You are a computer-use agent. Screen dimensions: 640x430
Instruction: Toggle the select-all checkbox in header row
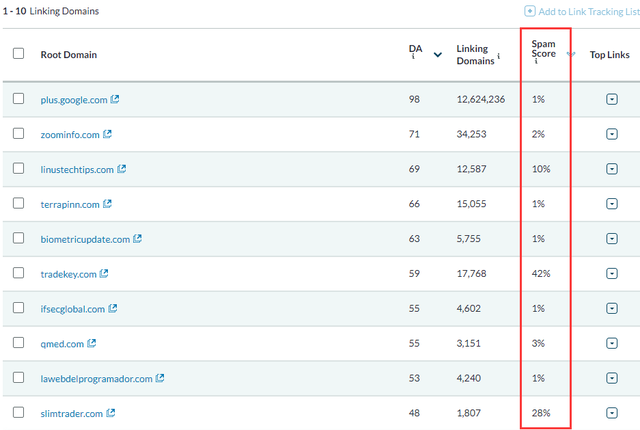pyautogui.click(x=18, y=53)
